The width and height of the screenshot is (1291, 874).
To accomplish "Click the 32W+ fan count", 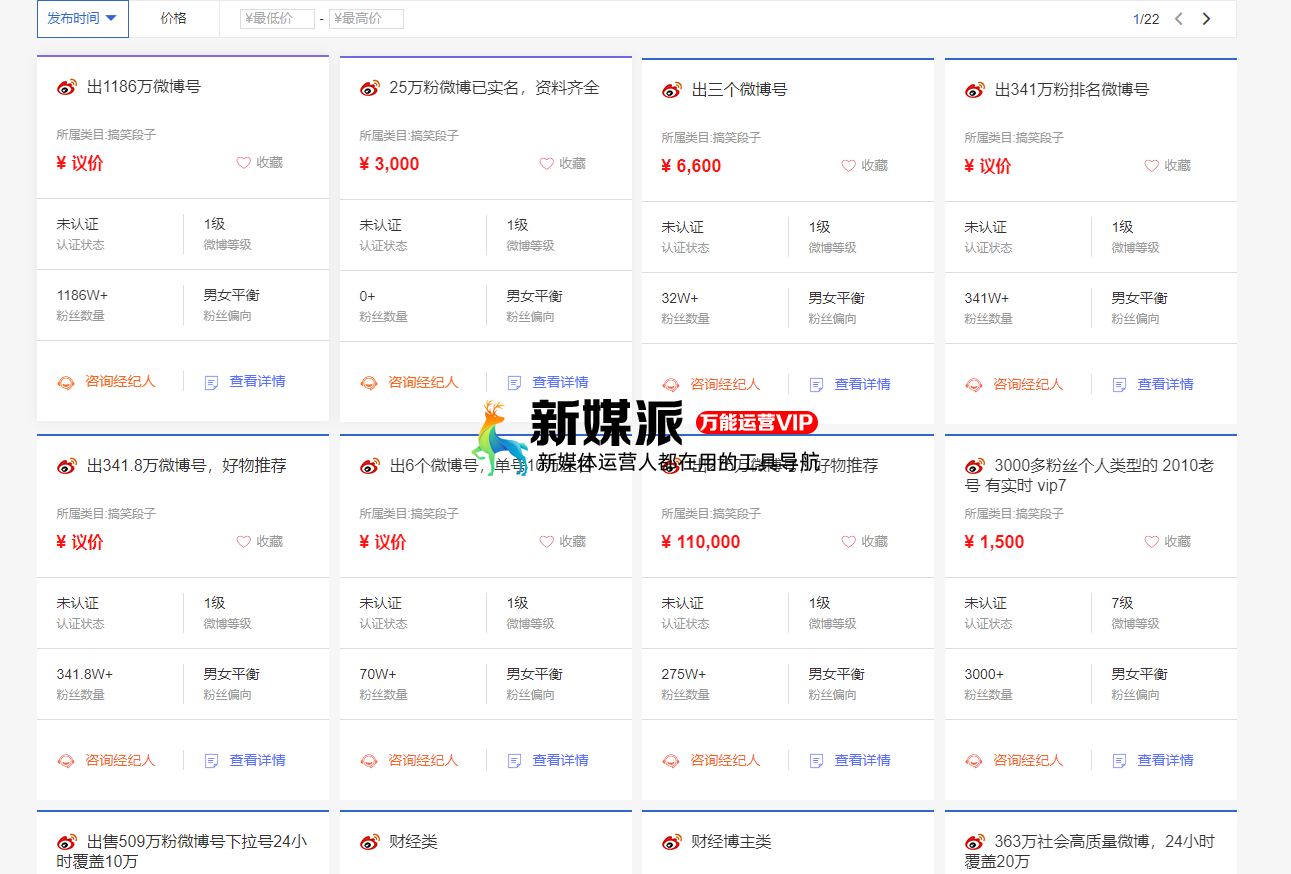I will pyautogui.click(x=680, y=299).
